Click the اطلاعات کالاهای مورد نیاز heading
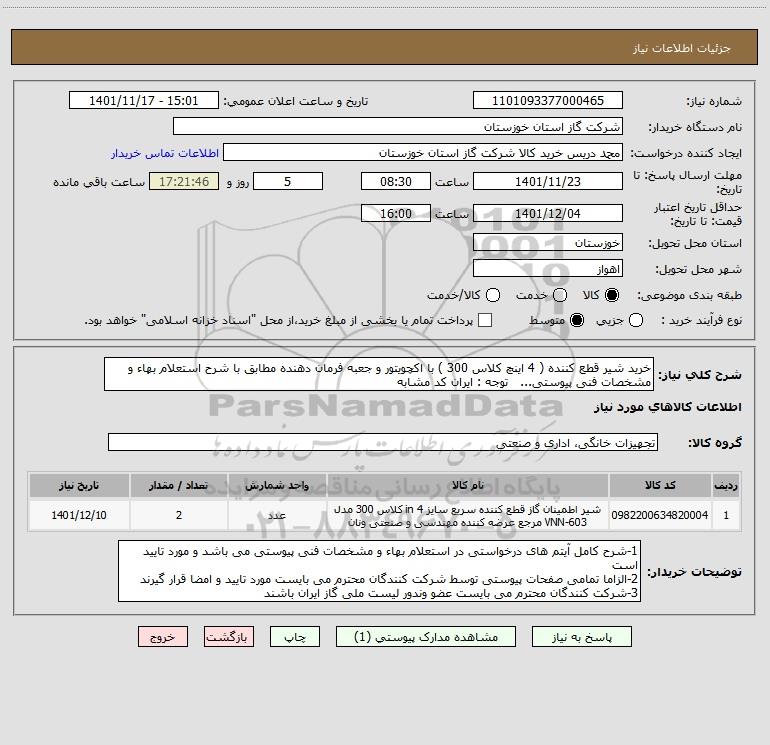The image size is (770, 745). (668, 407)
